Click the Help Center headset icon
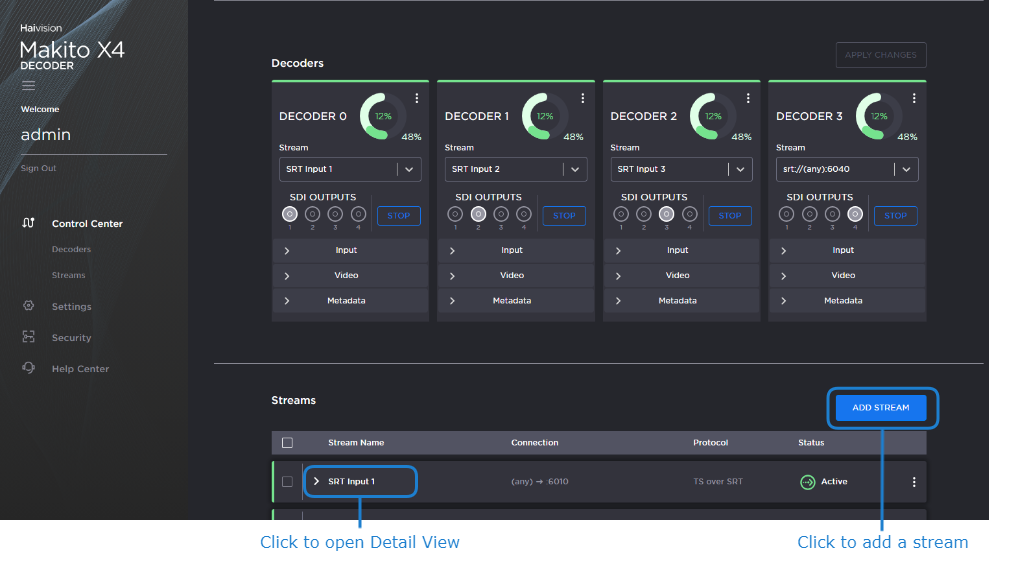 28,368
